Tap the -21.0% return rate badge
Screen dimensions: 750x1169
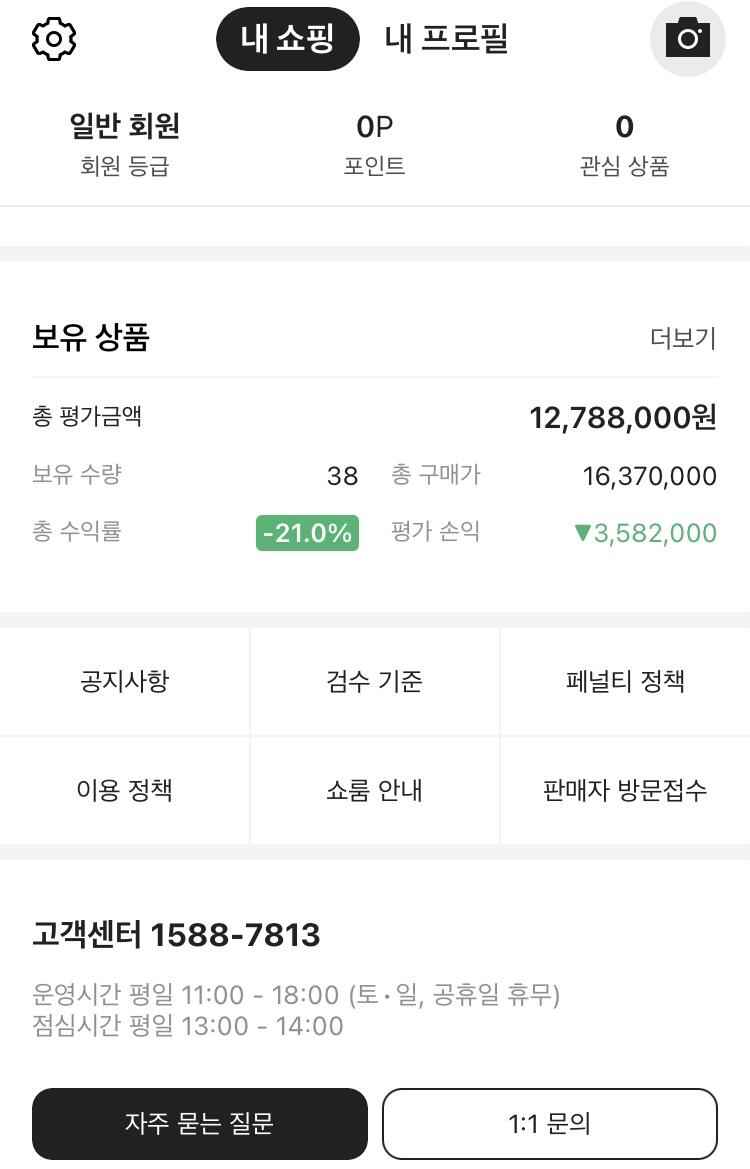(307, 533)
